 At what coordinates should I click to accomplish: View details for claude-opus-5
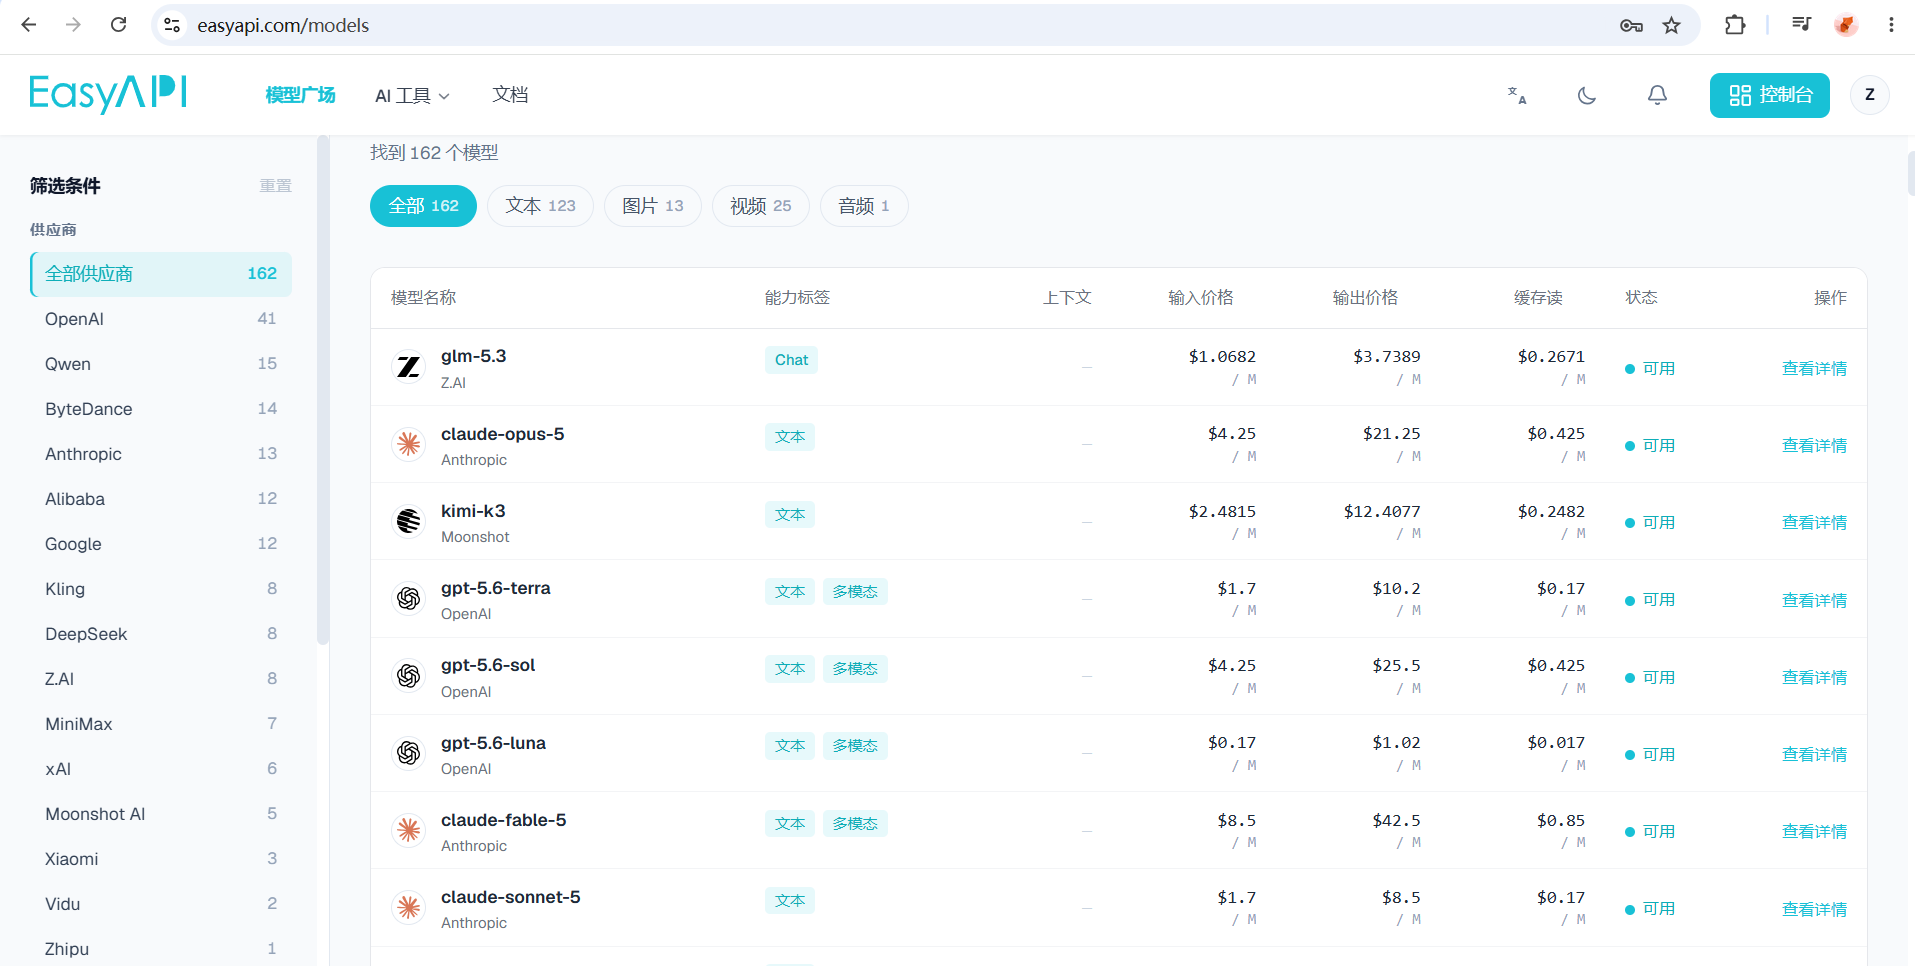click(x=1814, y=445)
